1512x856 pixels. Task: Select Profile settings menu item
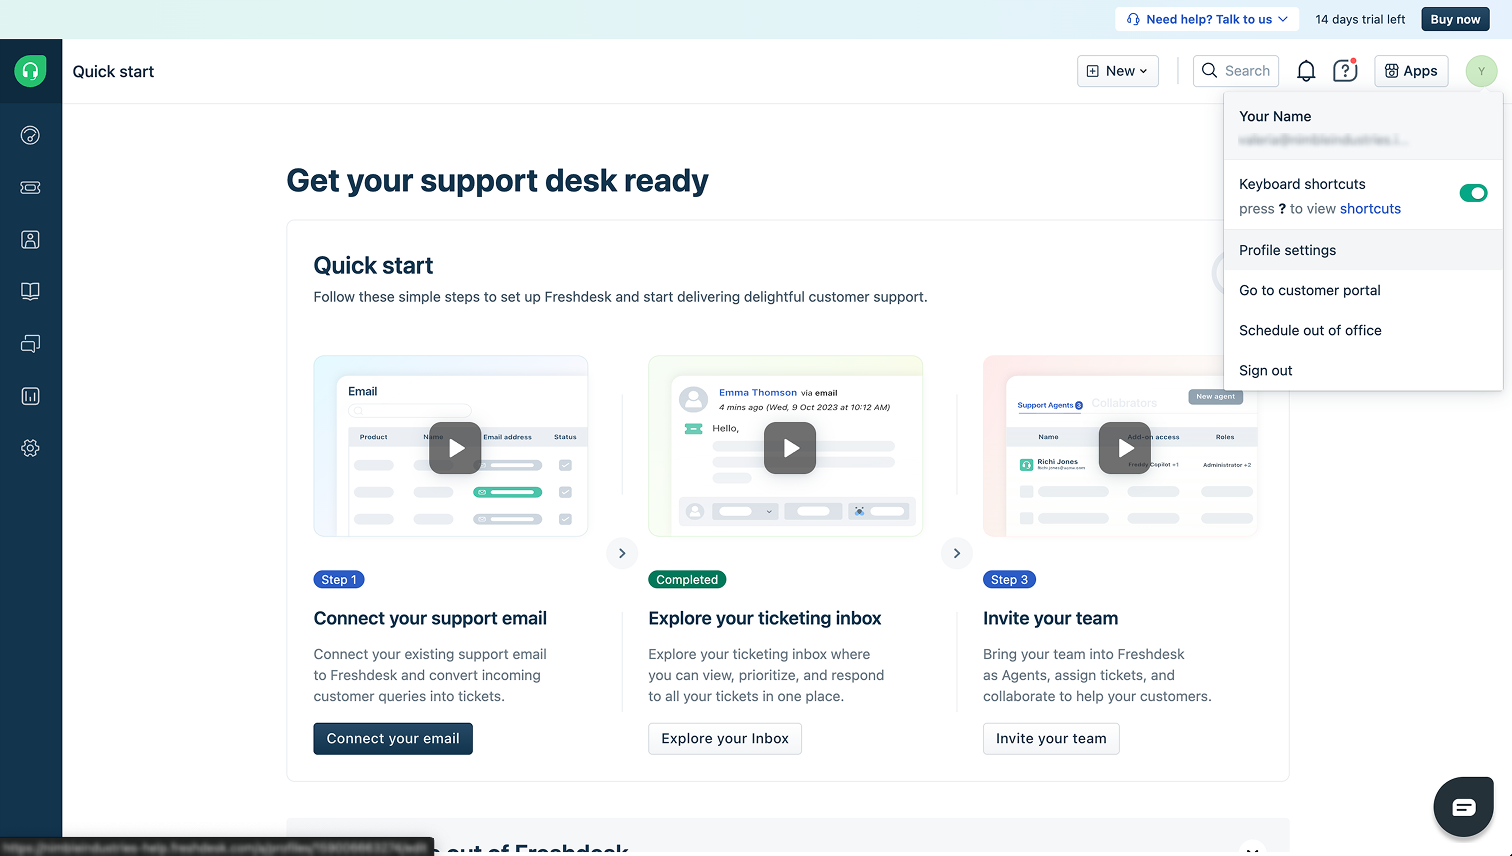(x=1363, y=250)
